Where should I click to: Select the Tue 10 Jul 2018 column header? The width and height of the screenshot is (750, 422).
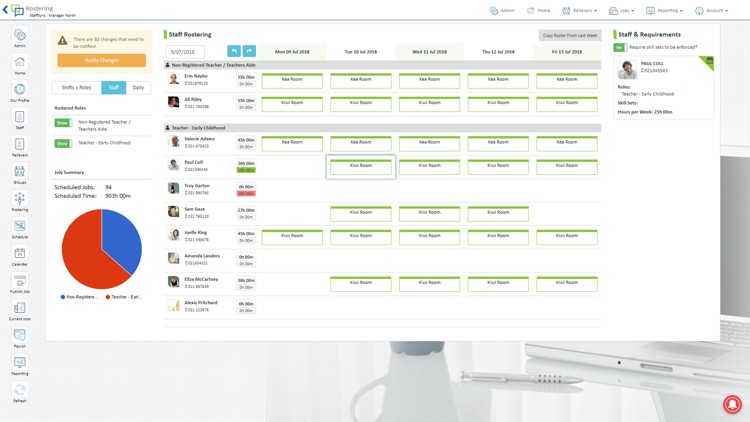click(361, 52)
